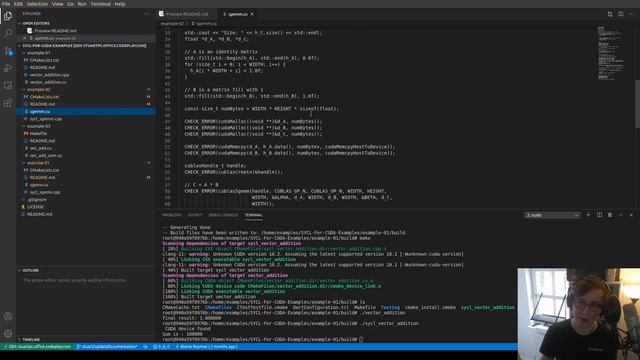Image resolution: width=640 pixels, height=360 pixels.
Task: Collapse the Outline section
Action: click(x=31, y=270)
